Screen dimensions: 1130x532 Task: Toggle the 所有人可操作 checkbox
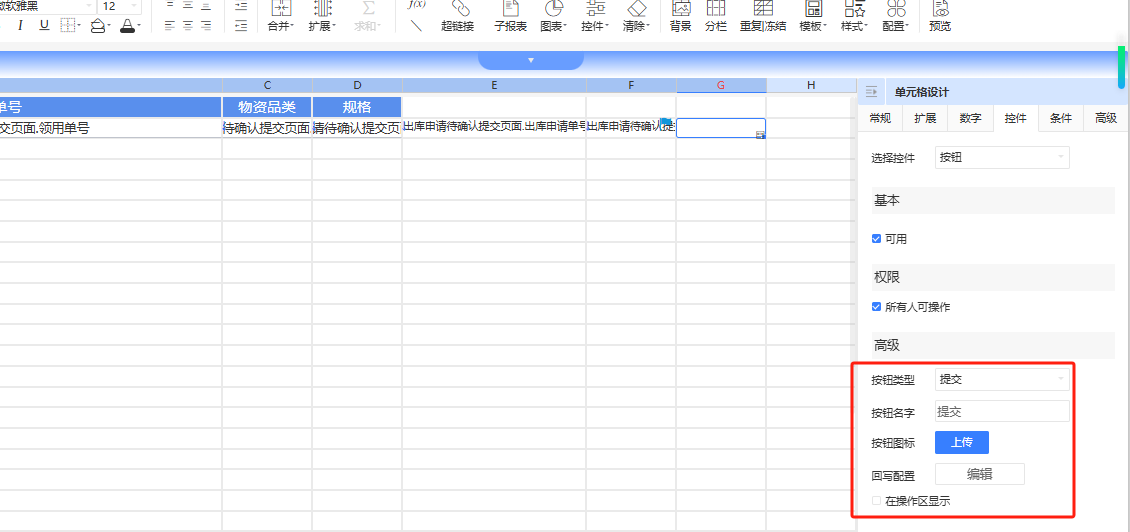click(x=876, y=306)
